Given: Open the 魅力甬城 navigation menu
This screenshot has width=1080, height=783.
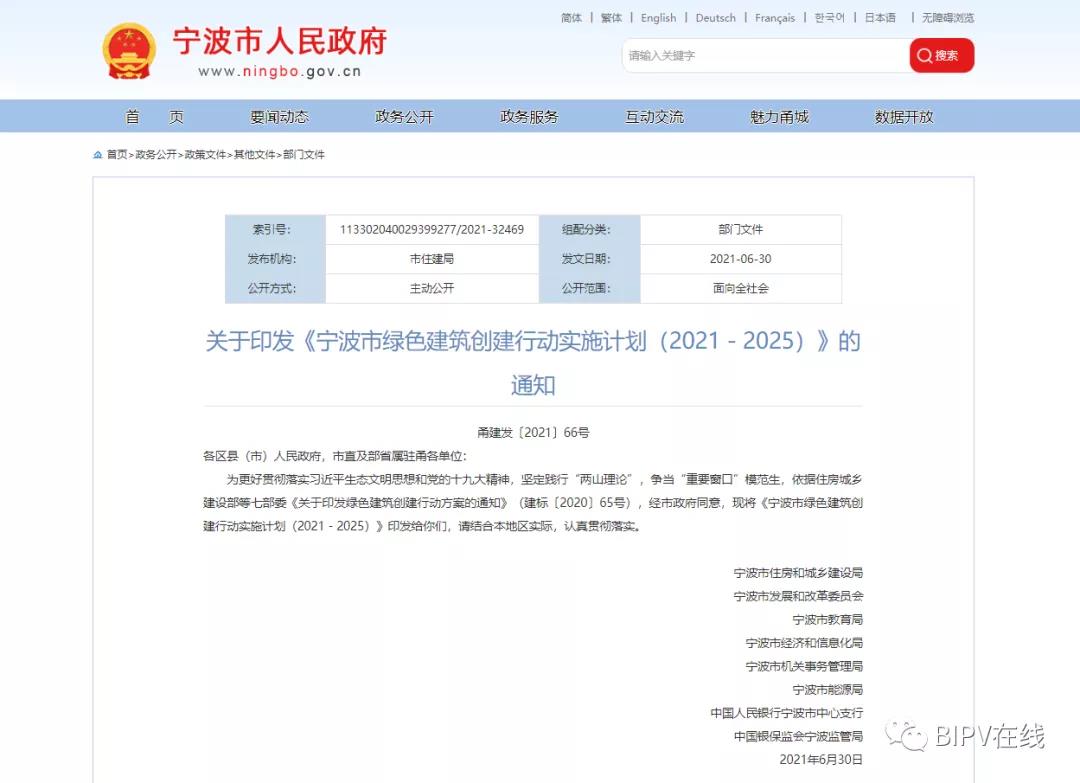Looking at the screenshot, I should coord(779,117).
